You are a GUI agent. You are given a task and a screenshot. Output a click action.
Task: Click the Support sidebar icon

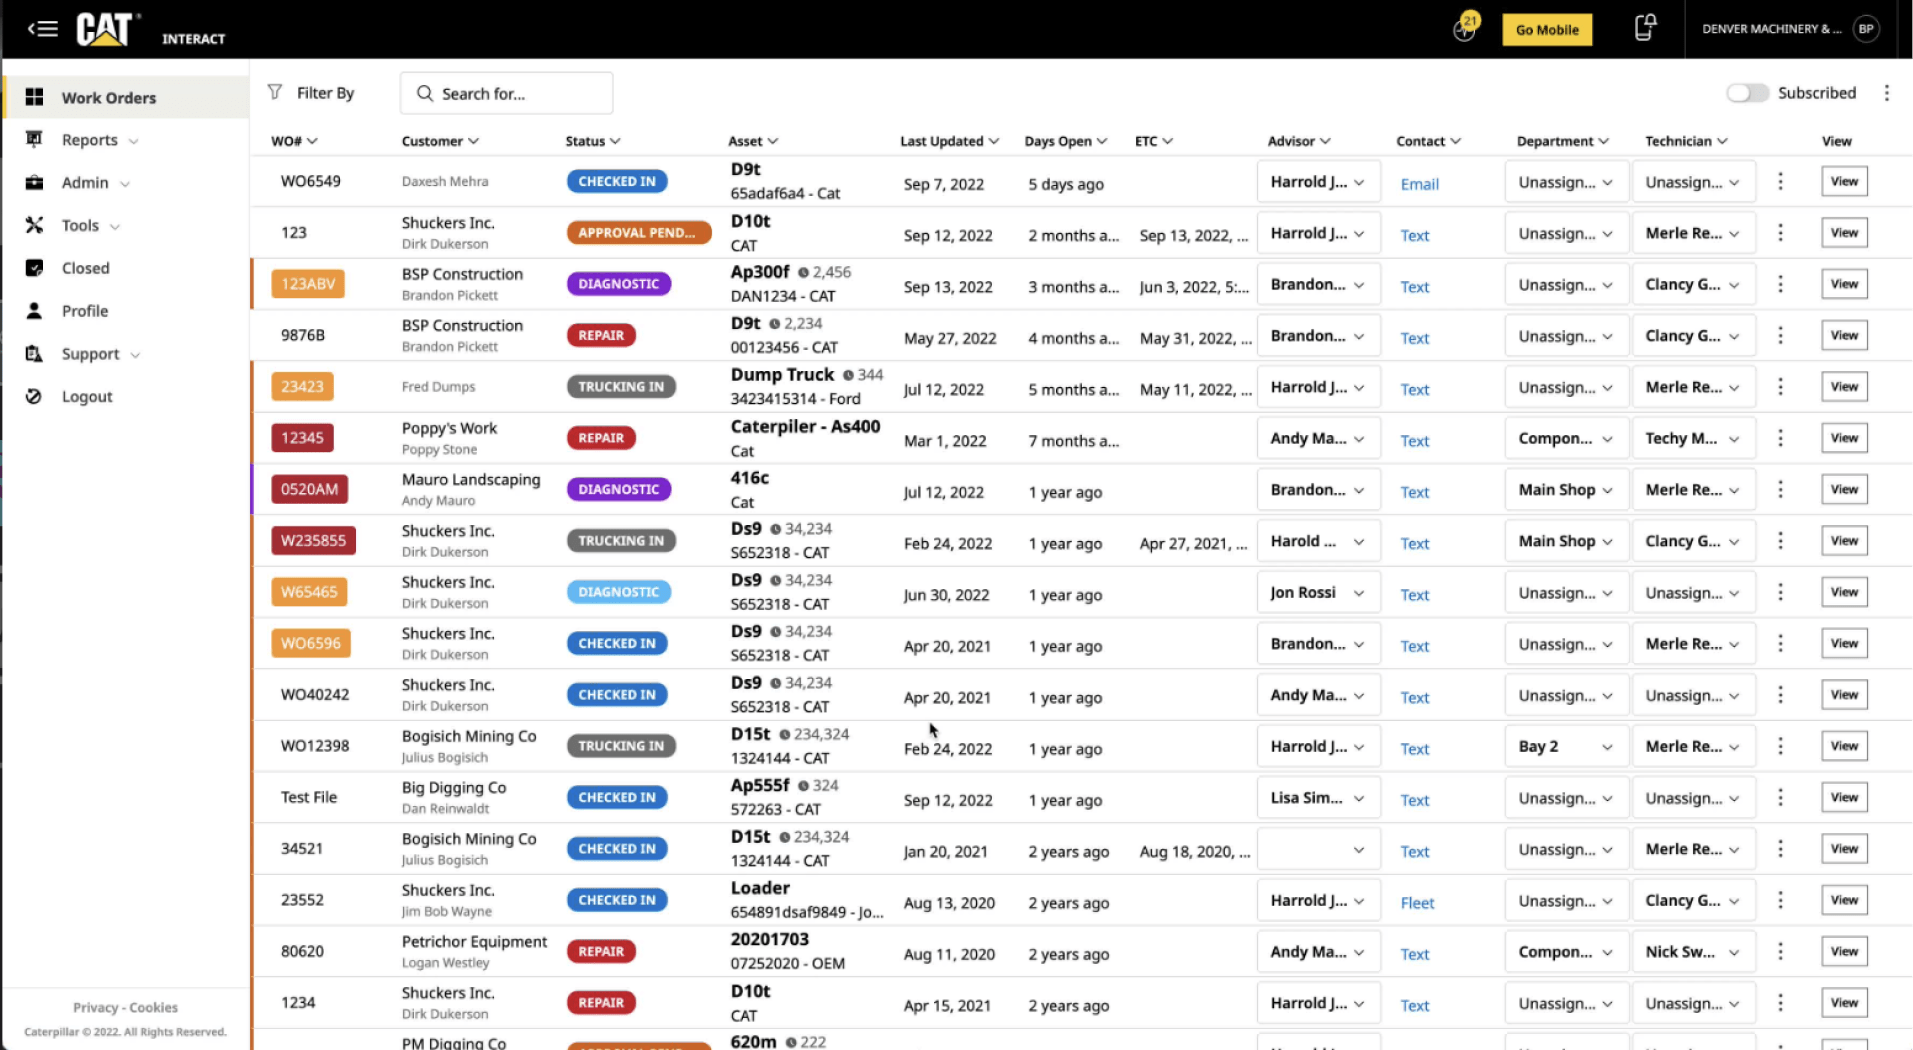34,353
